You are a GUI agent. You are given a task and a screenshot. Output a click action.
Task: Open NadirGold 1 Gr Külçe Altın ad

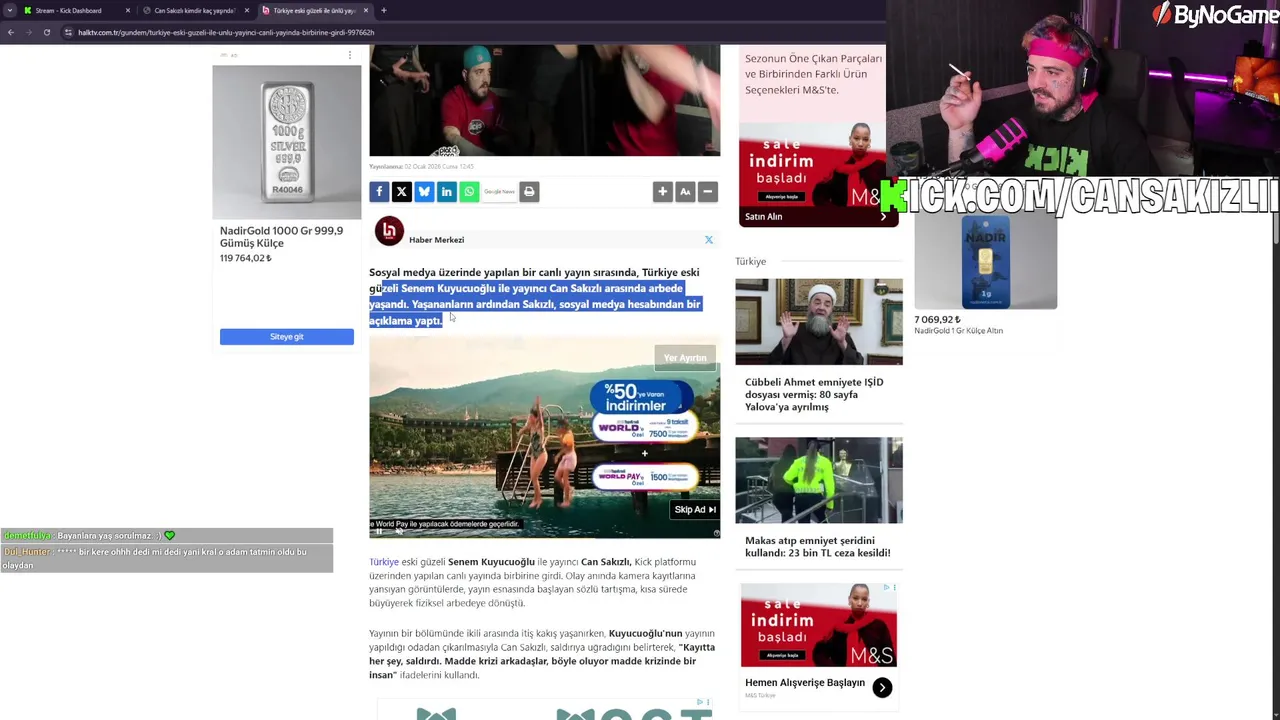pyautogui.click(x=986, y=275)
